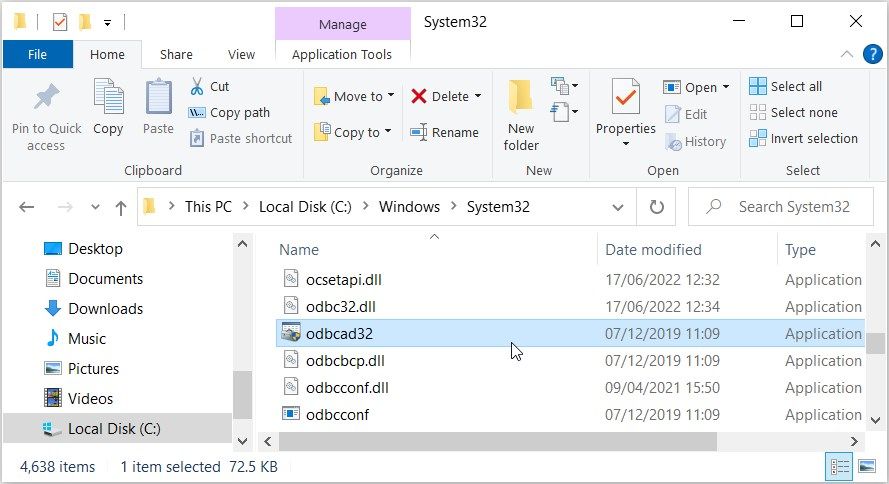Switch to details view layout
Image resolution: width=889 pixels, height=484 pixels.
pyautogui.click(x=838, y=467)
